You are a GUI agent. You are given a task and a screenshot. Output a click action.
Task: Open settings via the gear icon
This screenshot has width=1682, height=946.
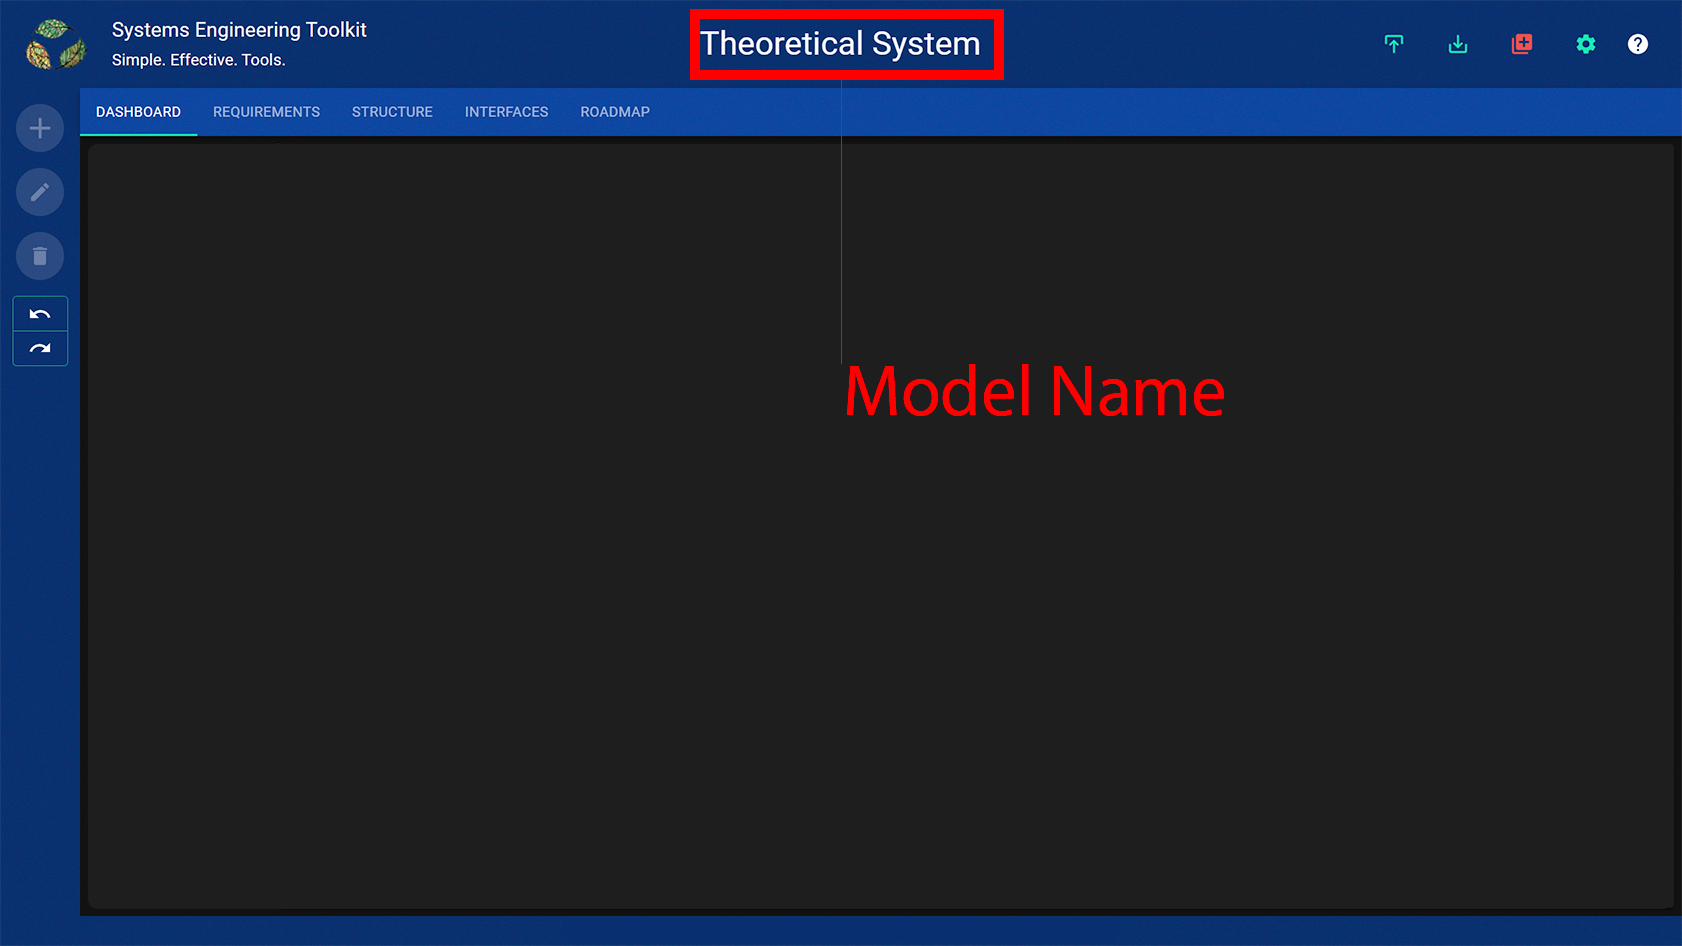click(1586, 44)
